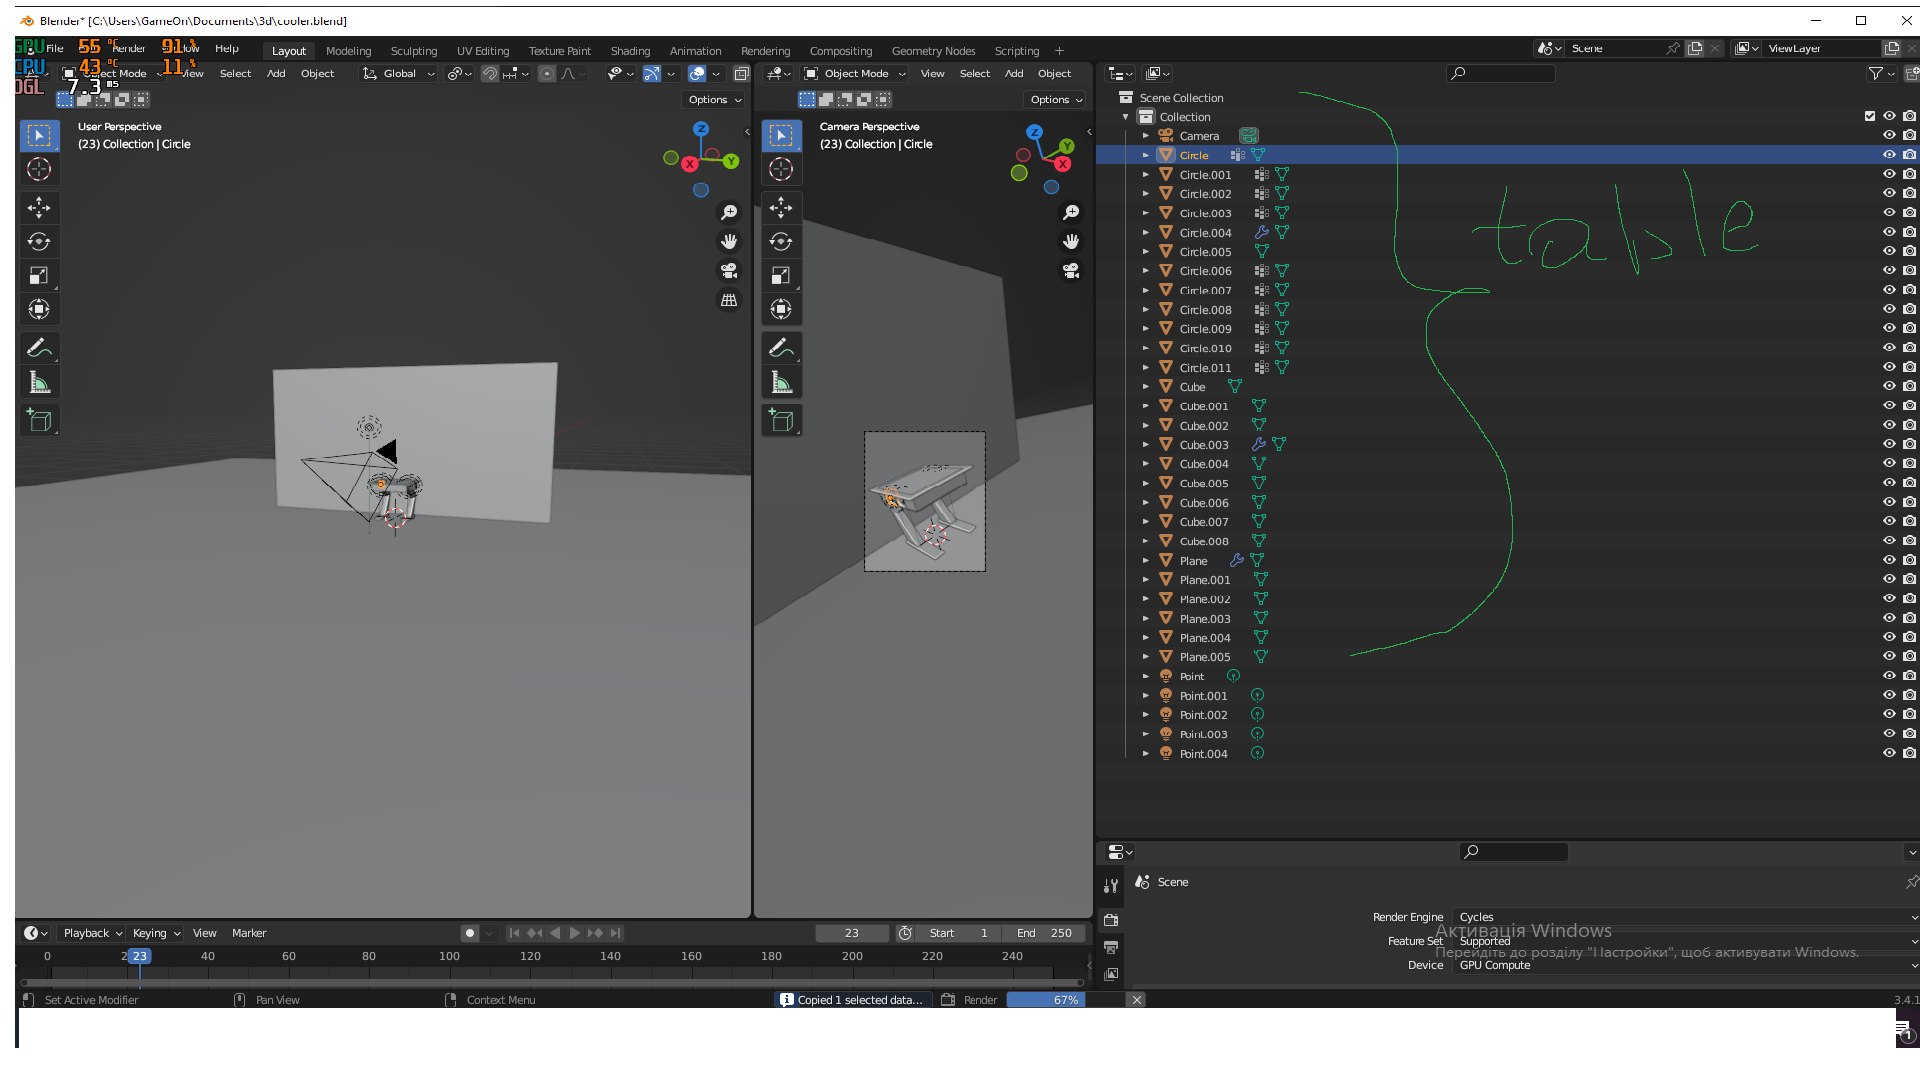Screen dimensions: 1920x1080
Task: Switch perspective/orthographic grid icon in left viewport
Action: click(x=729, y=299)
